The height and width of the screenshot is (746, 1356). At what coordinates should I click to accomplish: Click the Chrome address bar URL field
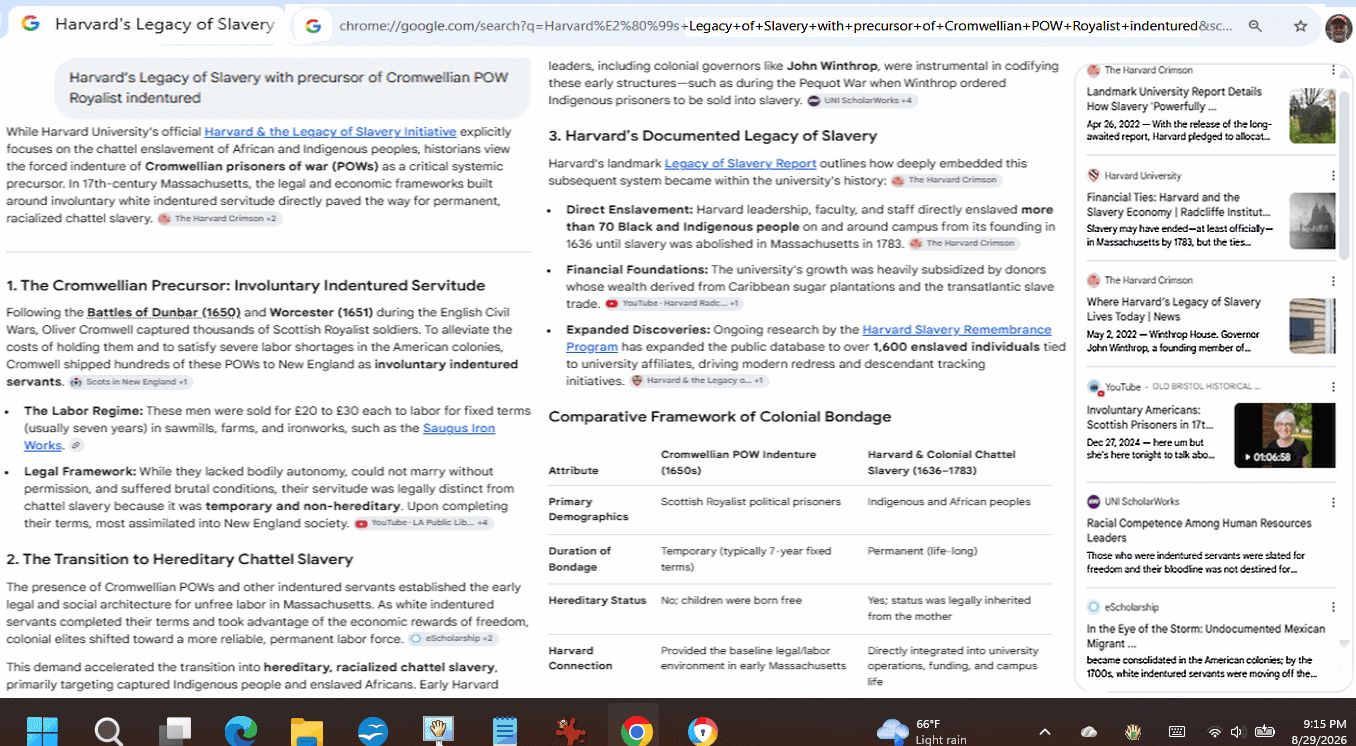785,26
